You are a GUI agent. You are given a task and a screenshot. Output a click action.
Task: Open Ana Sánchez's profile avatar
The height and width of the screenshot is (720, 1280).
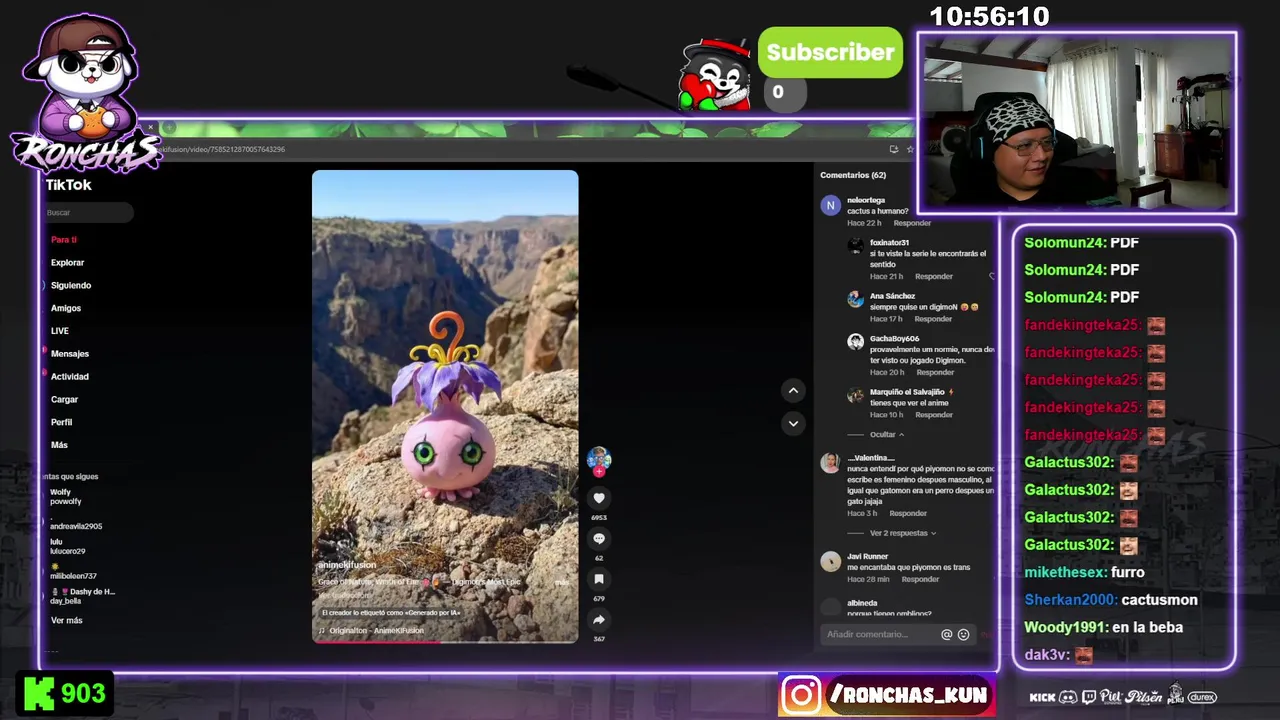(855, 299)
